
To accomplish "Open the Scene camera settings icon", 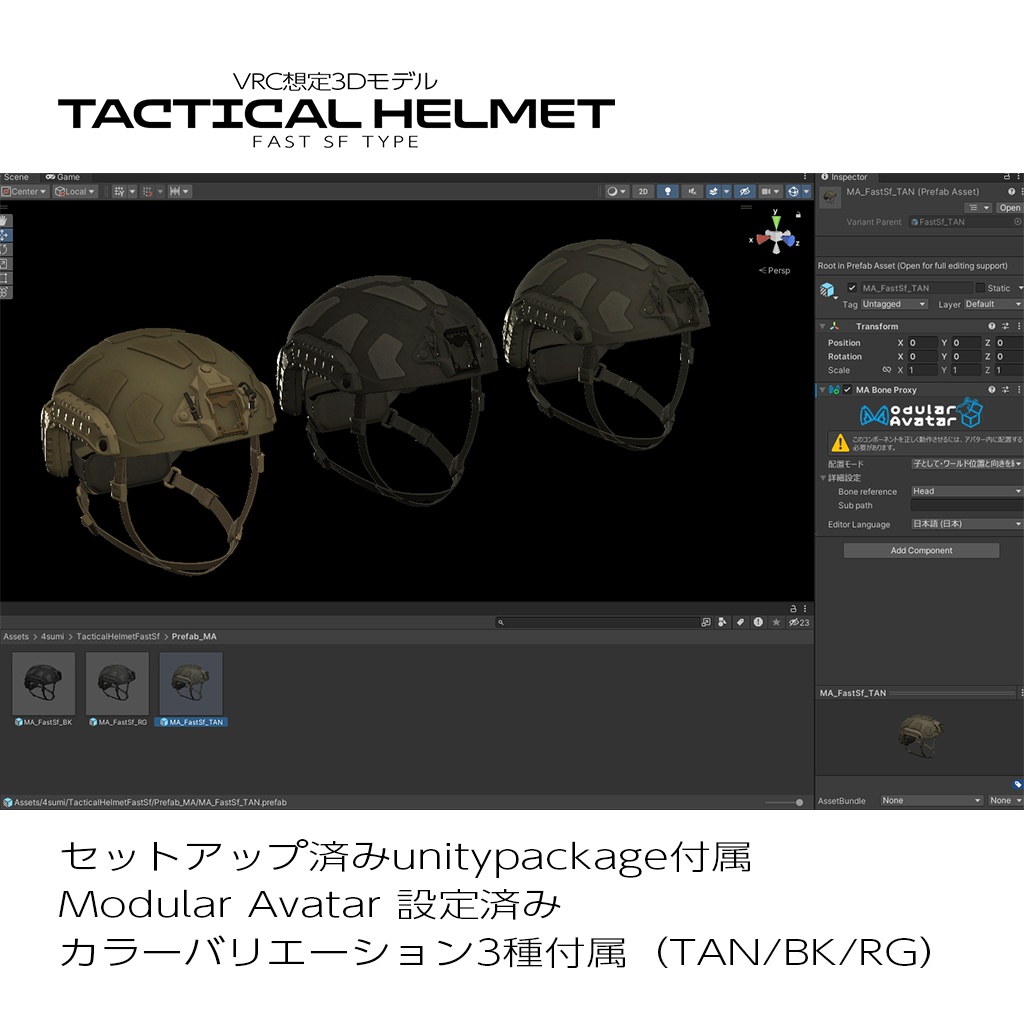I will pos(767,190).
